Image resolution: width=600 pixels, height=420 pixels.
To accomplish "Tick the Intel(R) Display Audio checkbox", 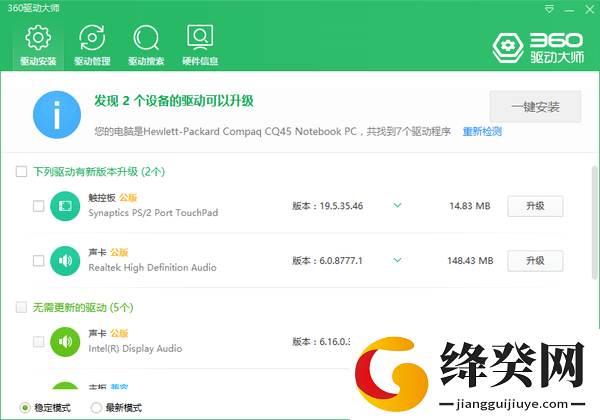I will 39,342.
